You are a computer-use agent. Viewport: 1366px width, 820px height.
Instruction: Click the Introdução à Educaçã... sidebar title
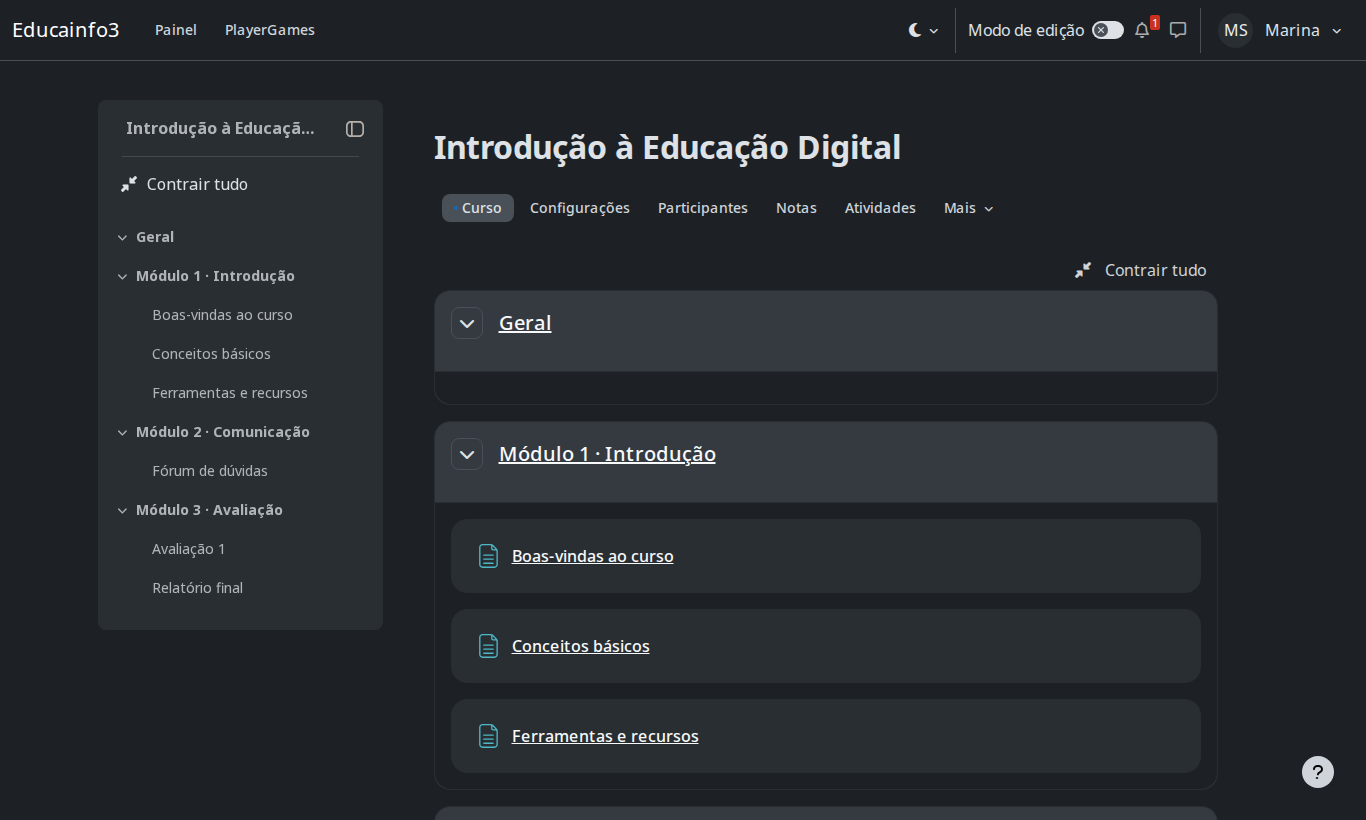tap(220, 128)
